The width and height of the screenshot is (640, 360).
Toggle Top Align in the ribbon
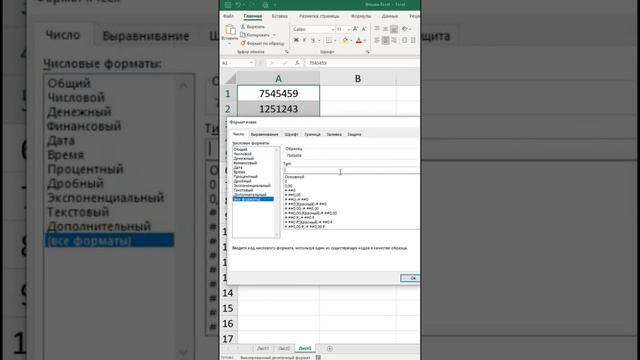(x=376, y=28)
